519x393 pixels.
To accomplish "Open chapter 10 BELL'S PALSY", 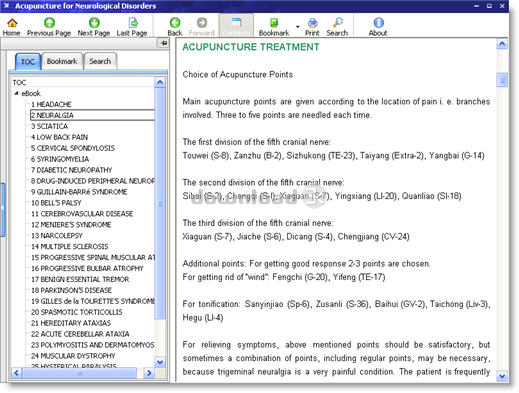I will (x=56, y=203).
